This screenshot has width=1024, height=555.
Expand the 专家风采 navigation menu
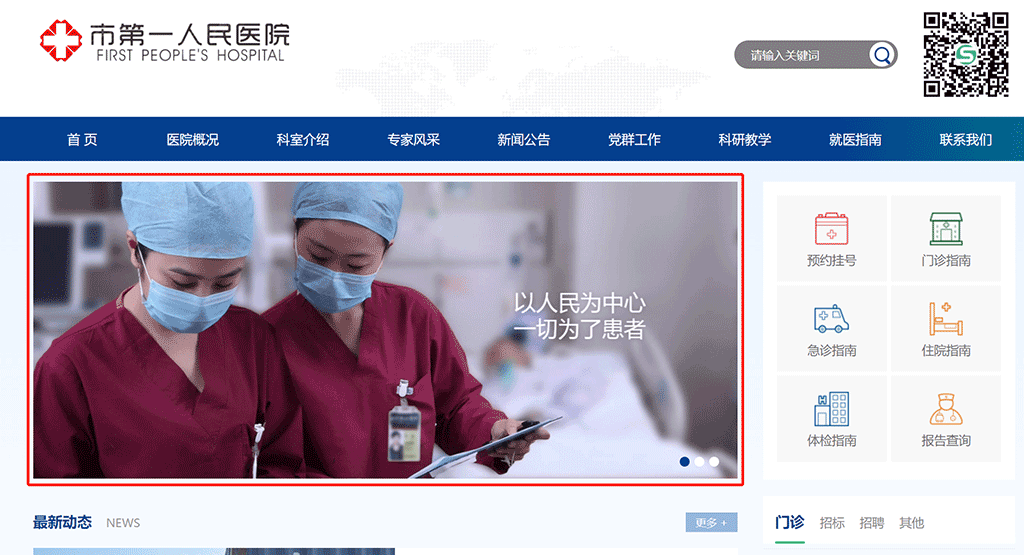413,140
